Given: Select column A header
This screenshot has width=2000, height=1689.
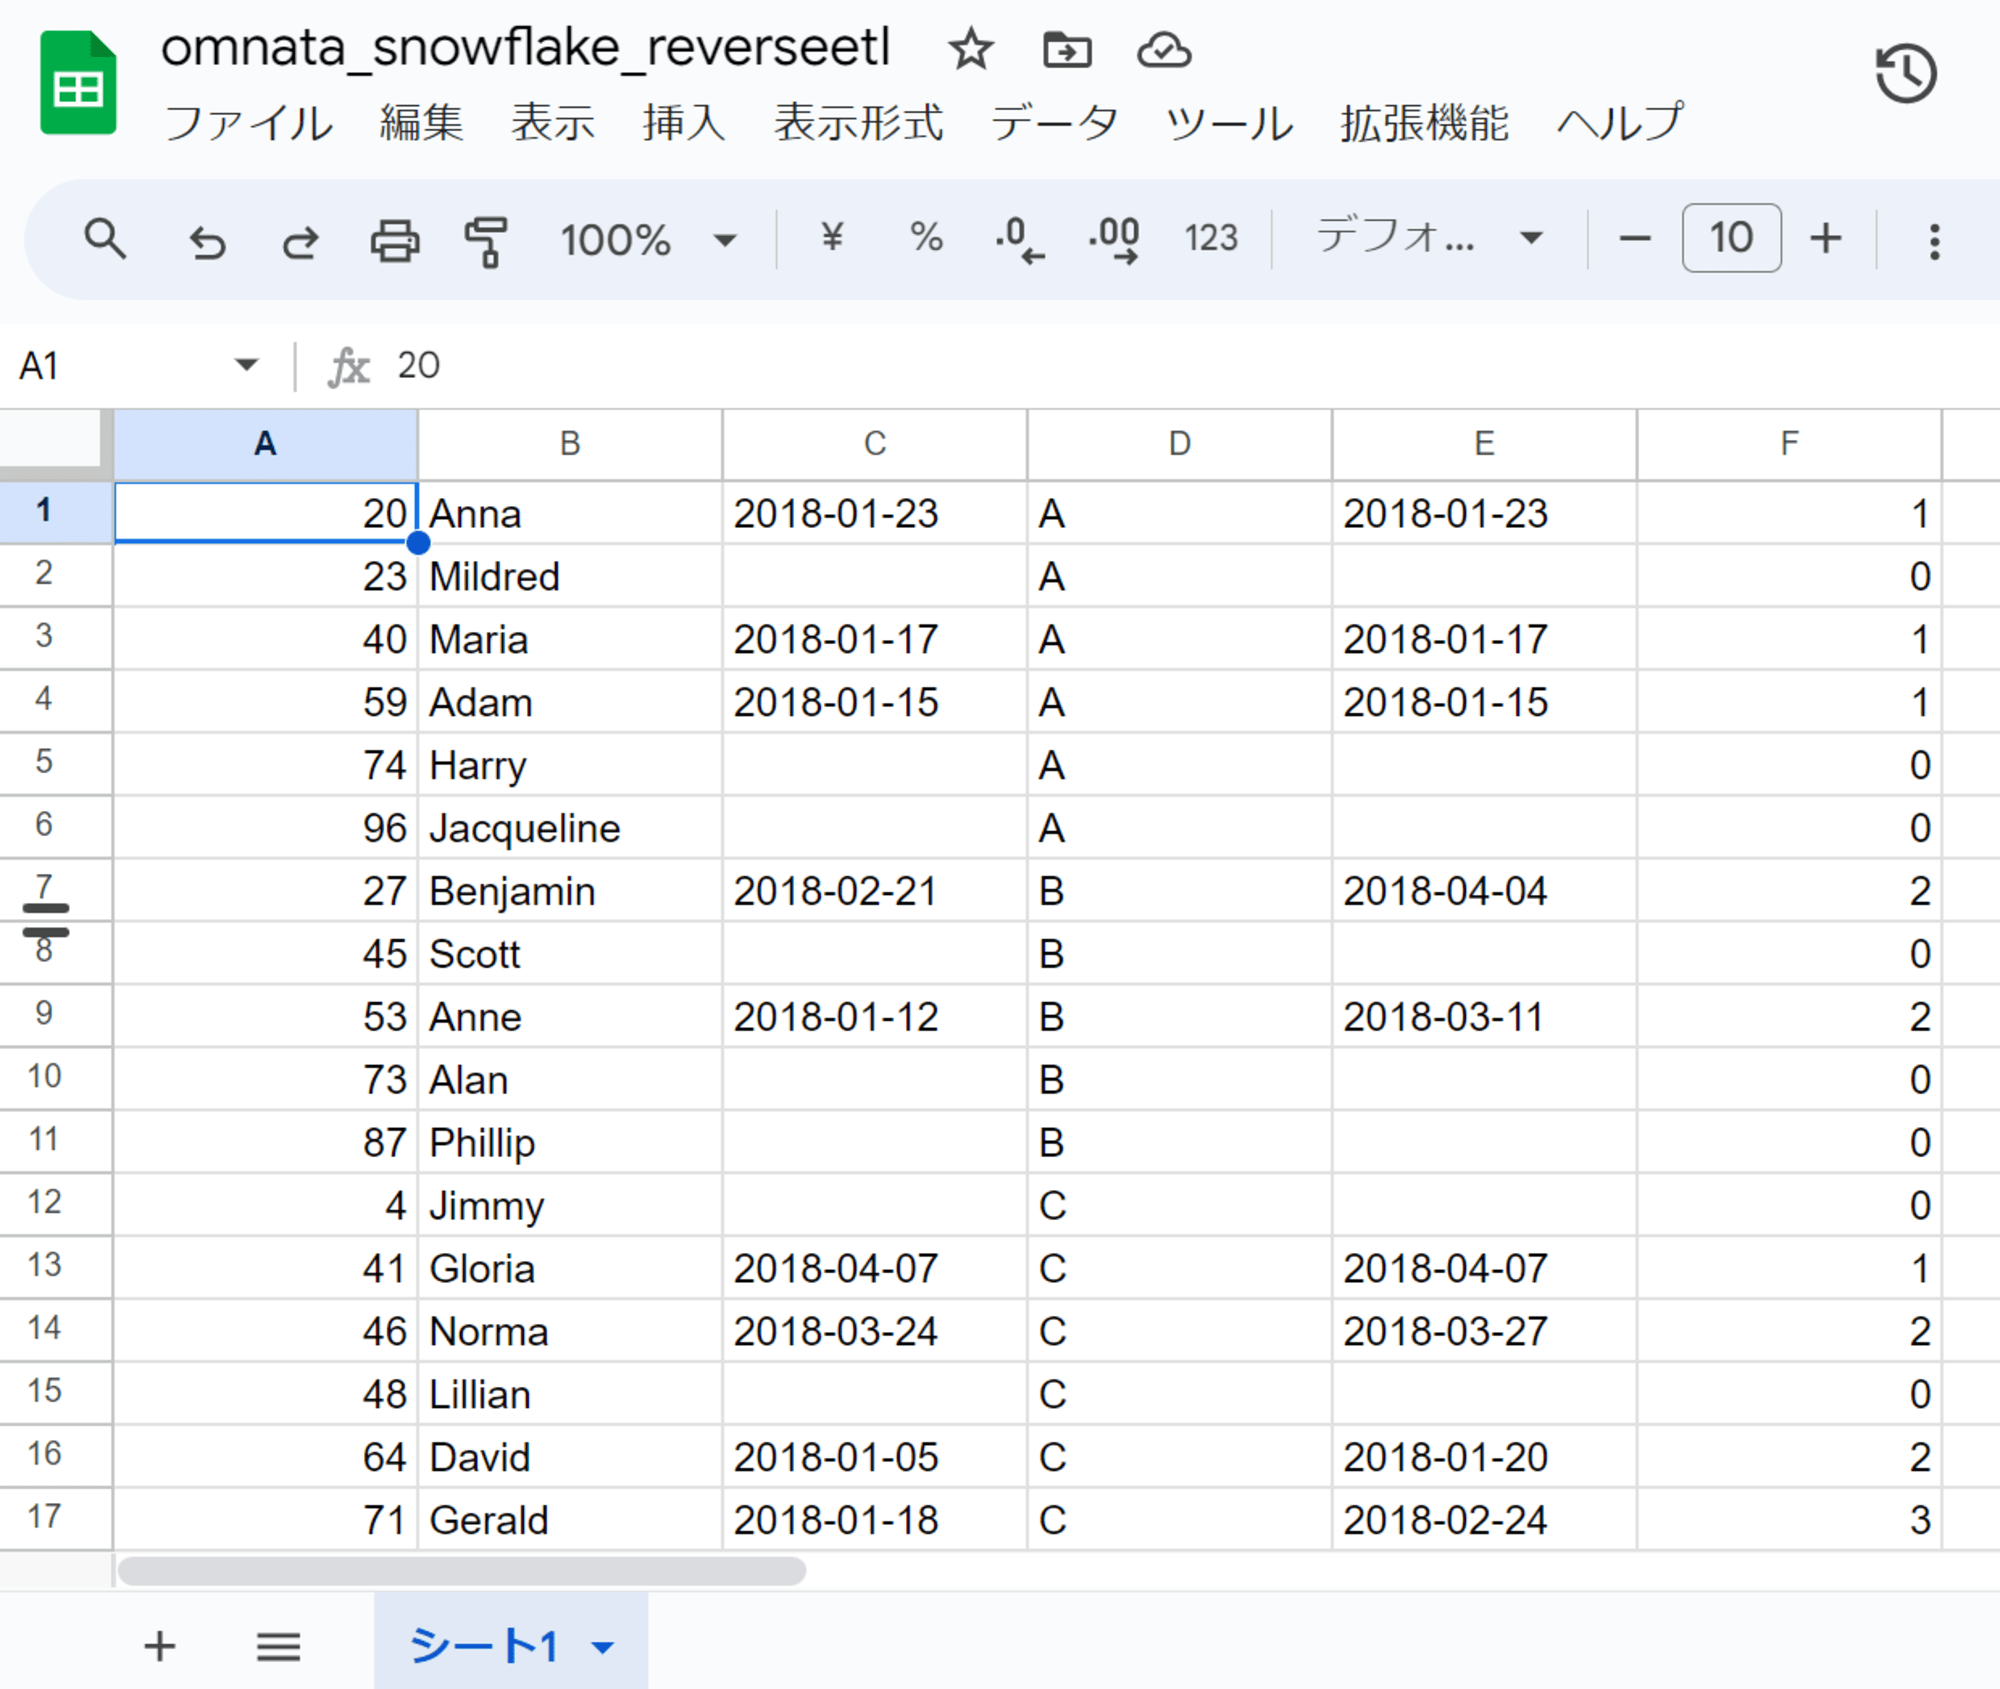Looking at the screenshot, I should [x=265, y=444].
